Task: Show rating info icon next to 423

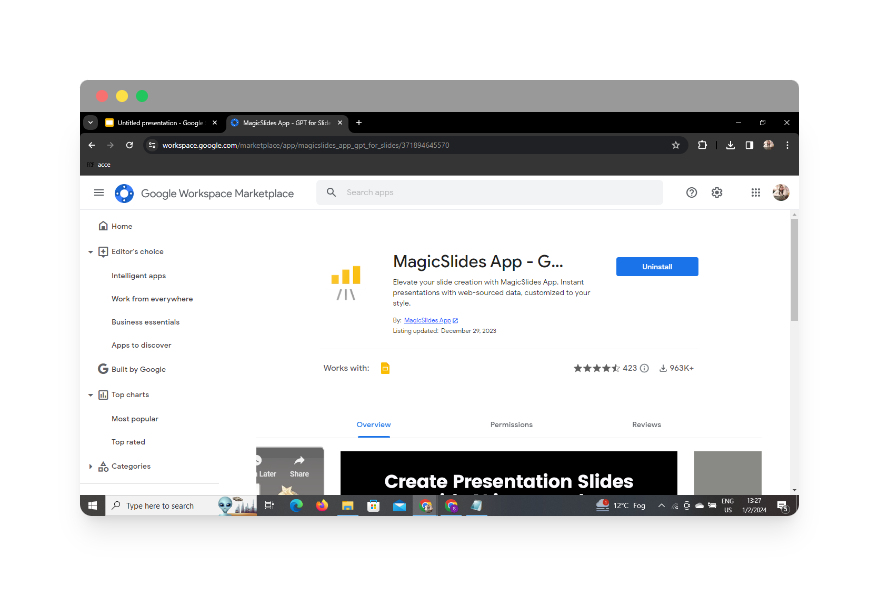Action: tap(645, 368)
